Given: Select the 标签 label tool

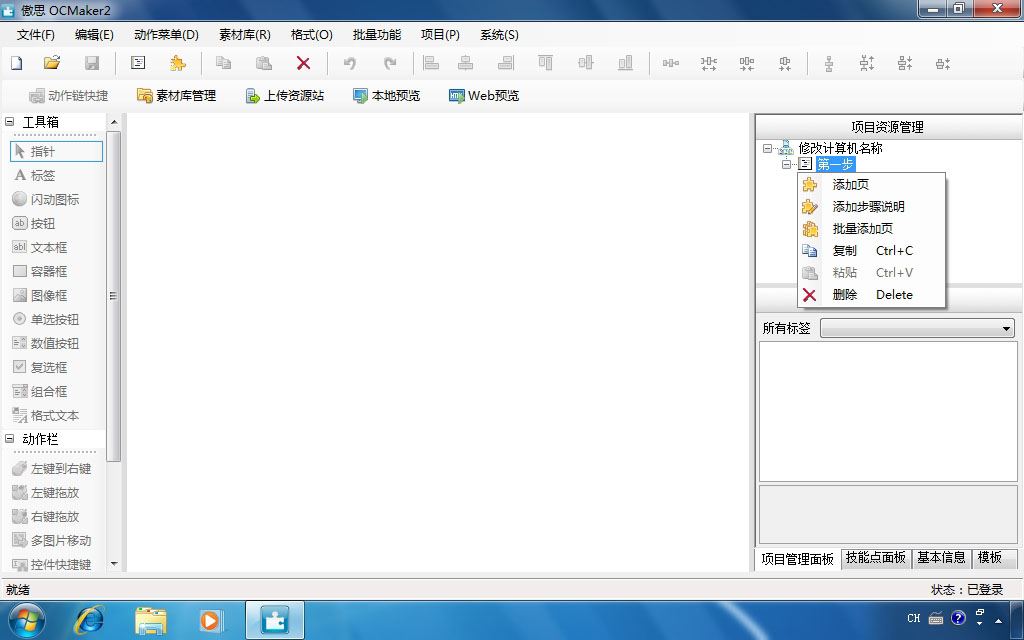Looking at the screenshot, I should click(x=57, y=175).
